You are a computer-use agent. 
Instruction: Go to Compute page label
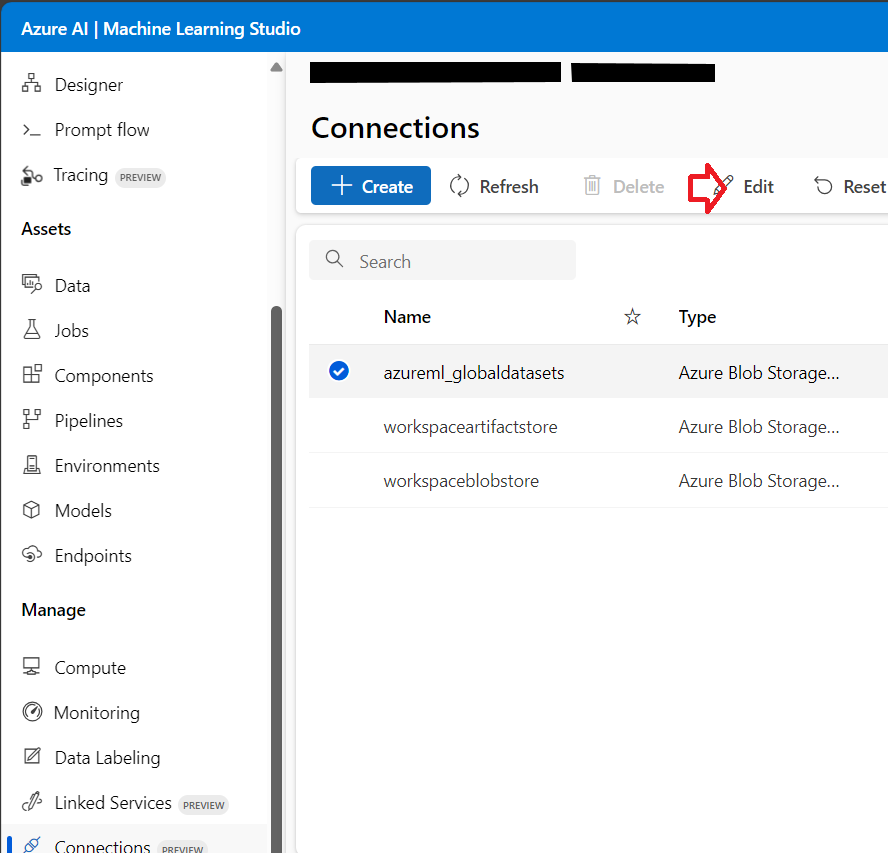[90, 668]
